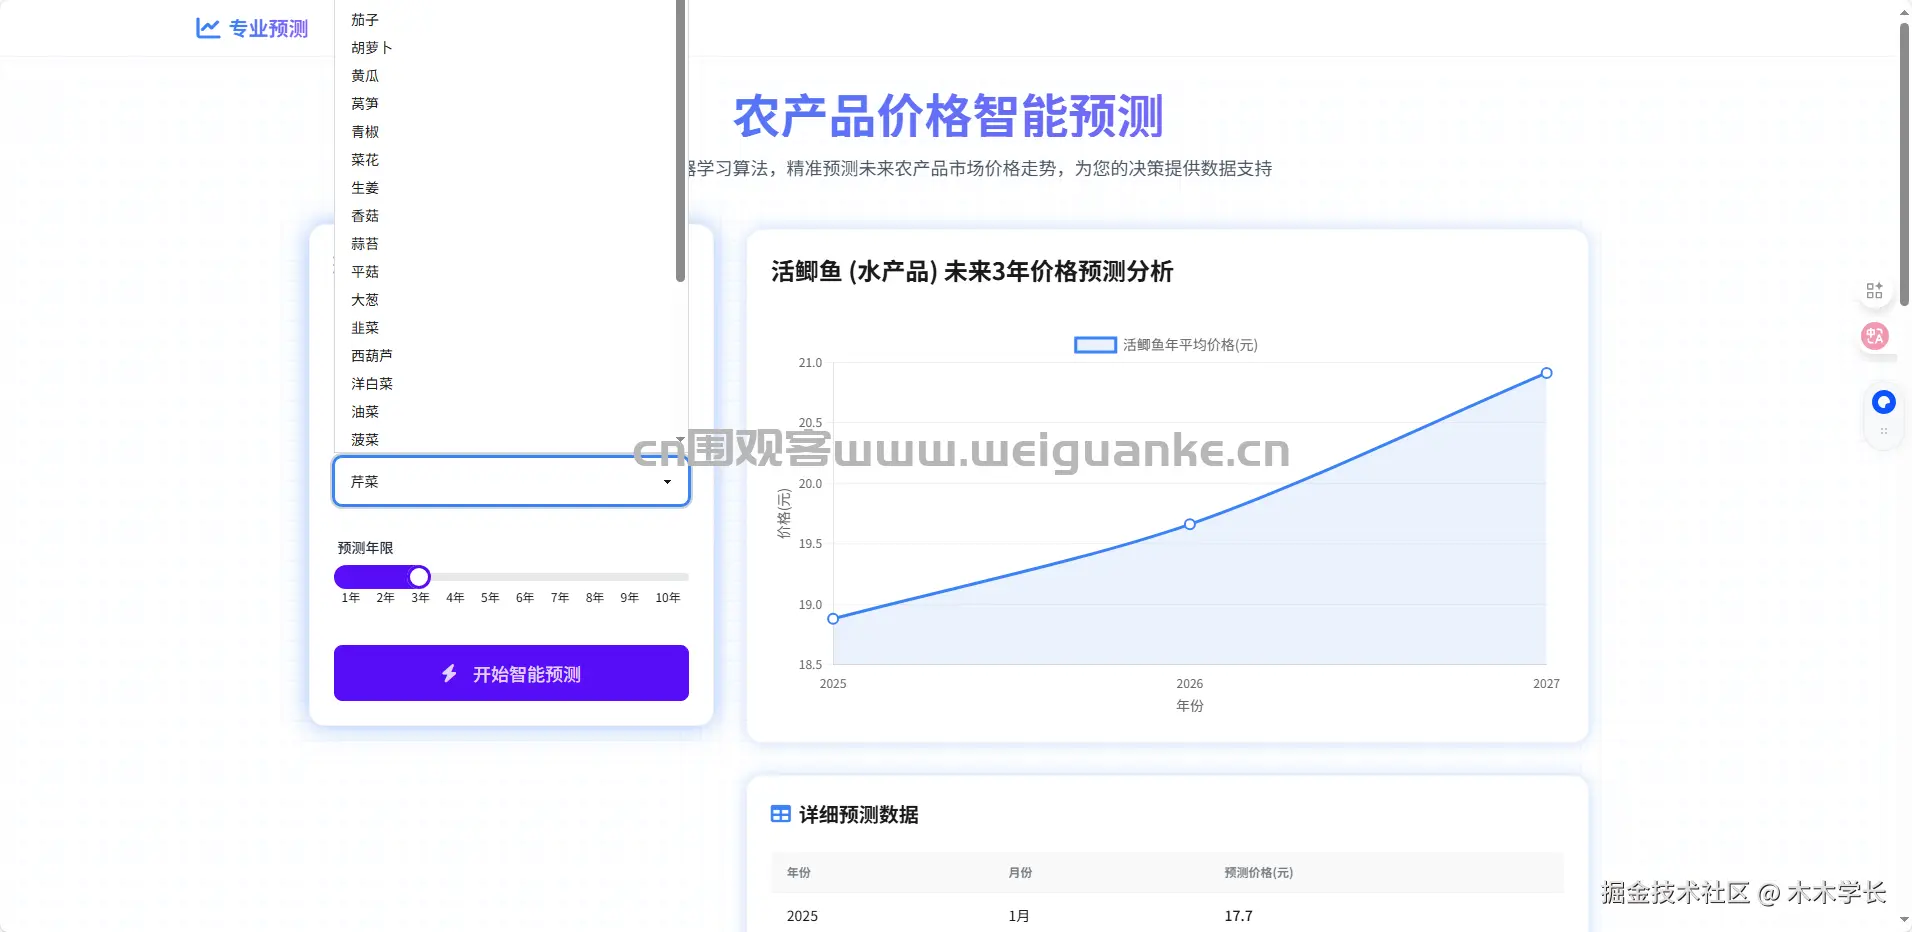Select 黄瓜 from the product list
Viewport: 1912px width, 932px height.
366,75
